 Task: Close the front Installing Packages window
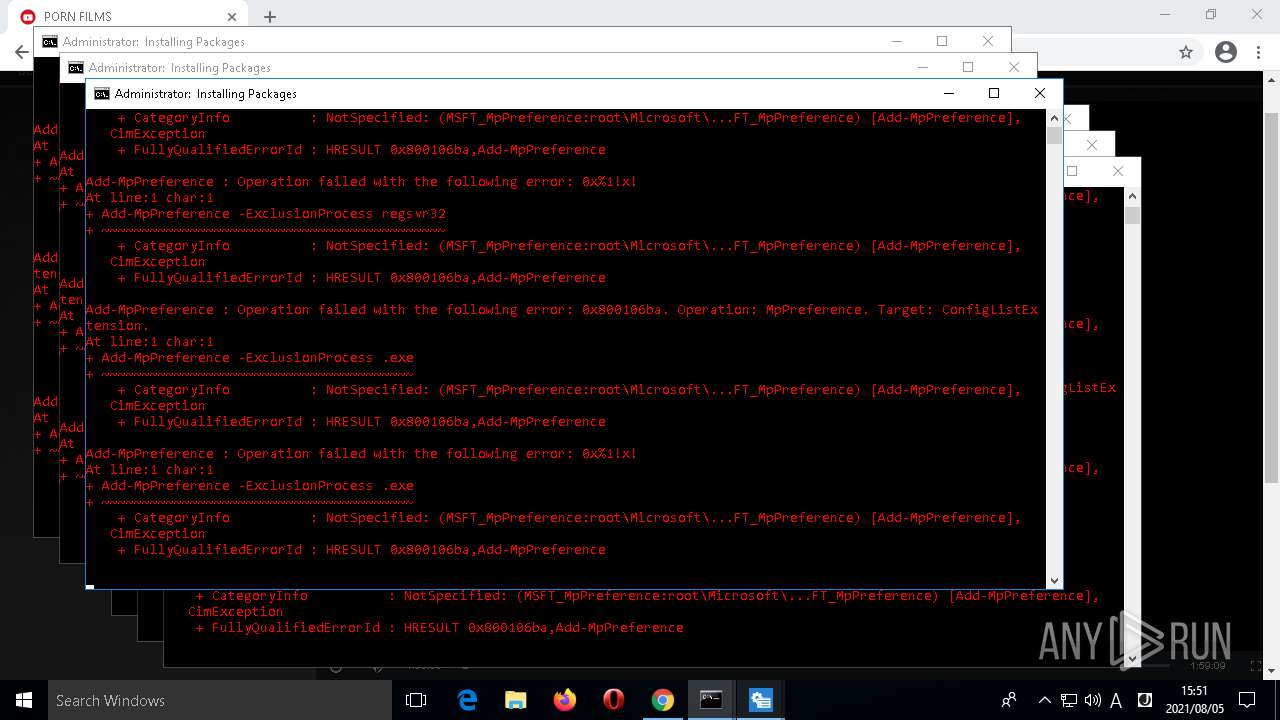(x=1040, y=93)
